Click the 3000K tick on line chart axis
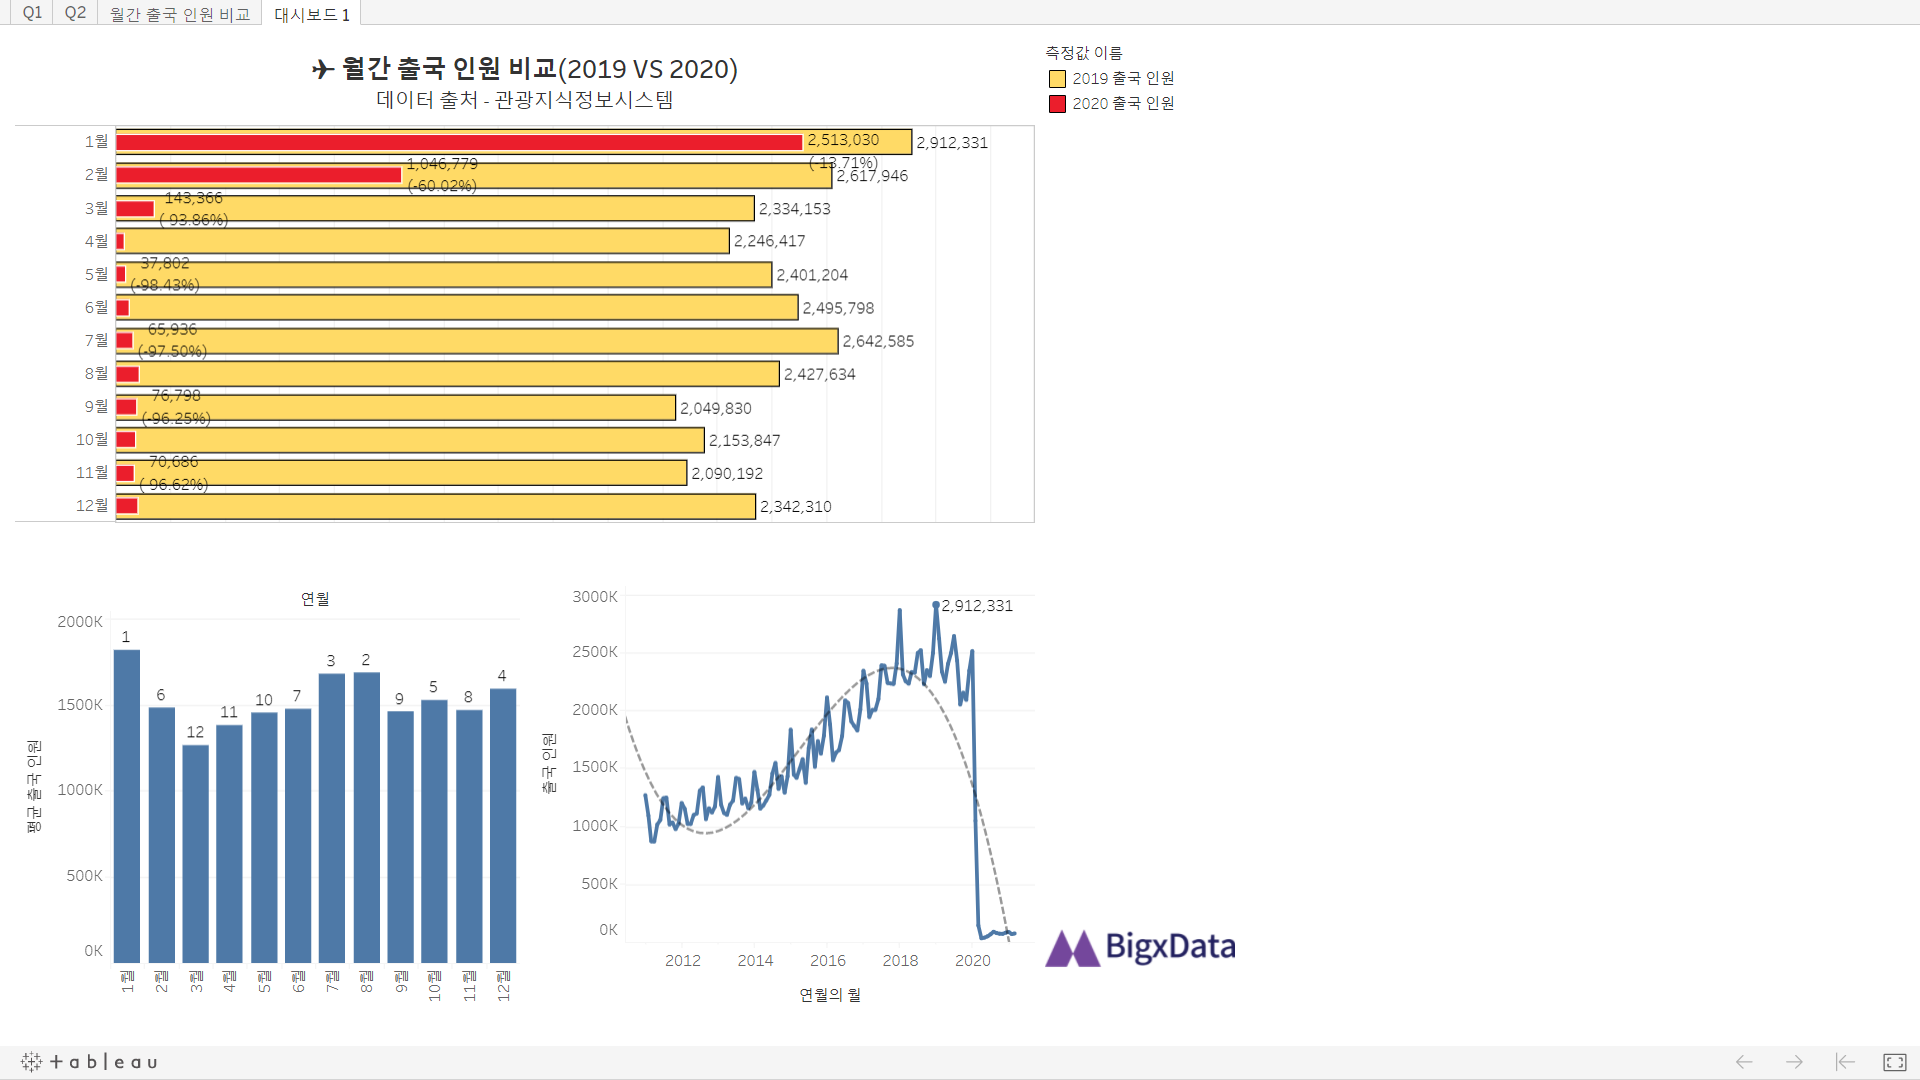The height and width of the screenshot is (1080, 1920). tap(595, 597)
